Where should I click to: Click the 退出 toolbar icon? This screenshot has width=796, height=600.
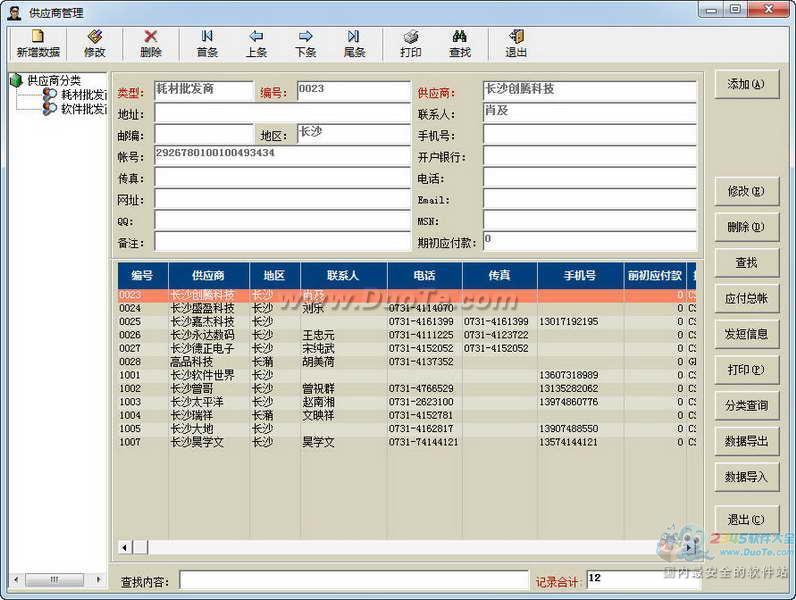pyautogui.click(x=516, y=44)
